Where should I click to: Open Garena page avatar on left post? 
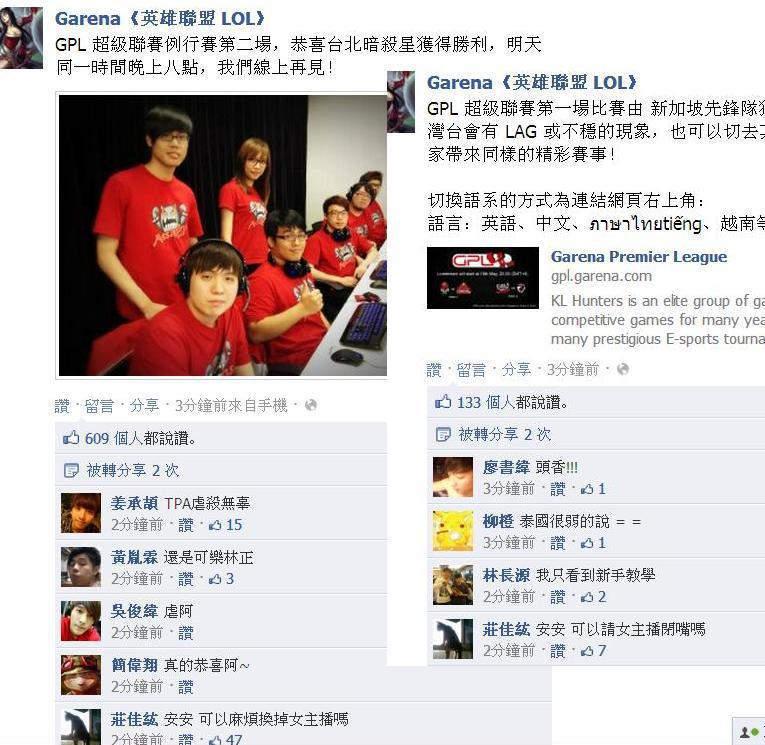click(21, 38)
